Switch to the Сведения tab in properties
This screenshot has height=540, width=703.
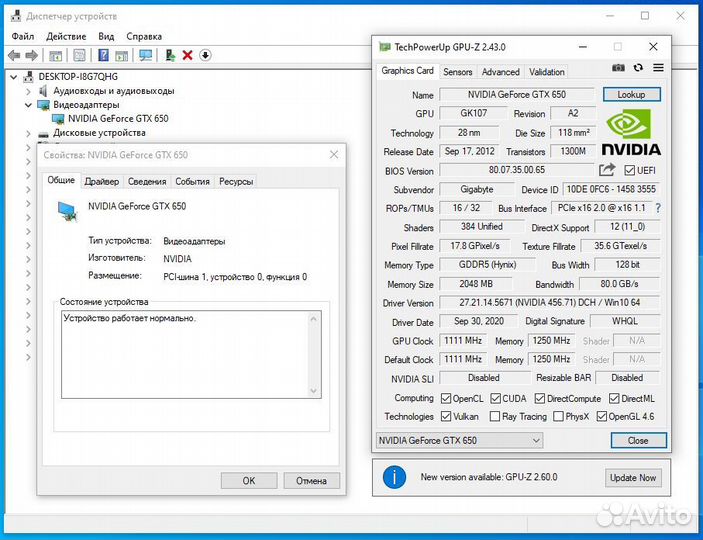(x=147, y=182)
